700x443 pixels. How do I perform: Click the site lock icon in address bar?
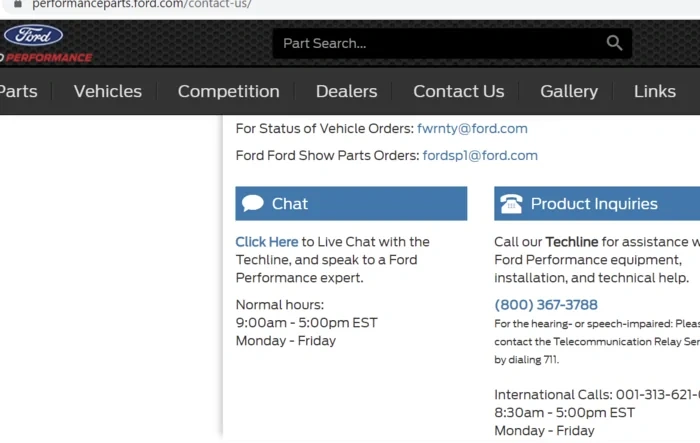point(17,4)
